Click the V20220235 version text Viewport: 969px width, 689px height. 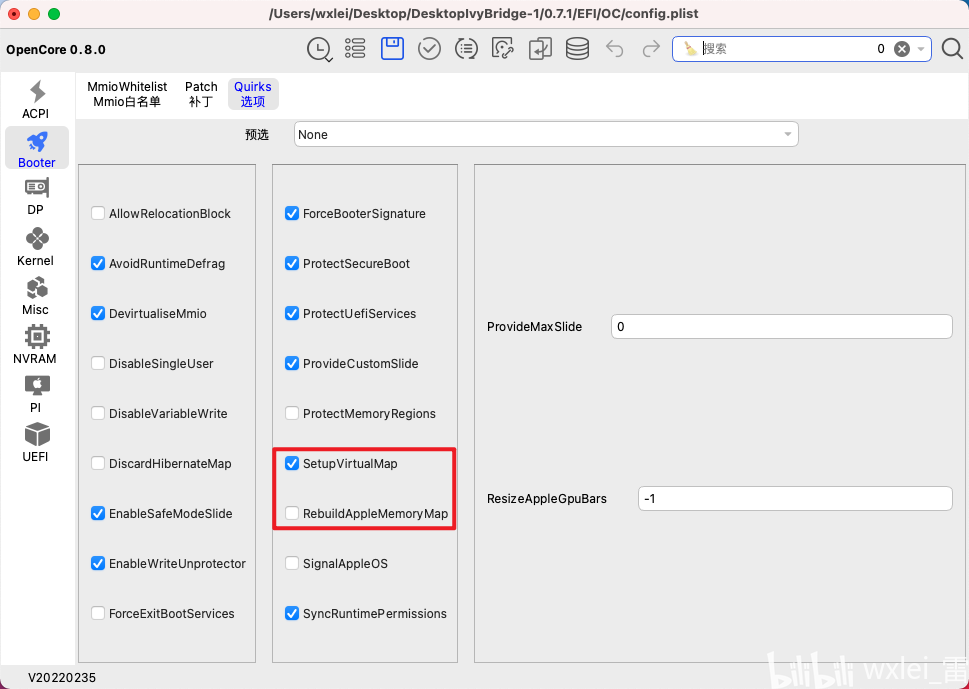click(x=62, y=678)
